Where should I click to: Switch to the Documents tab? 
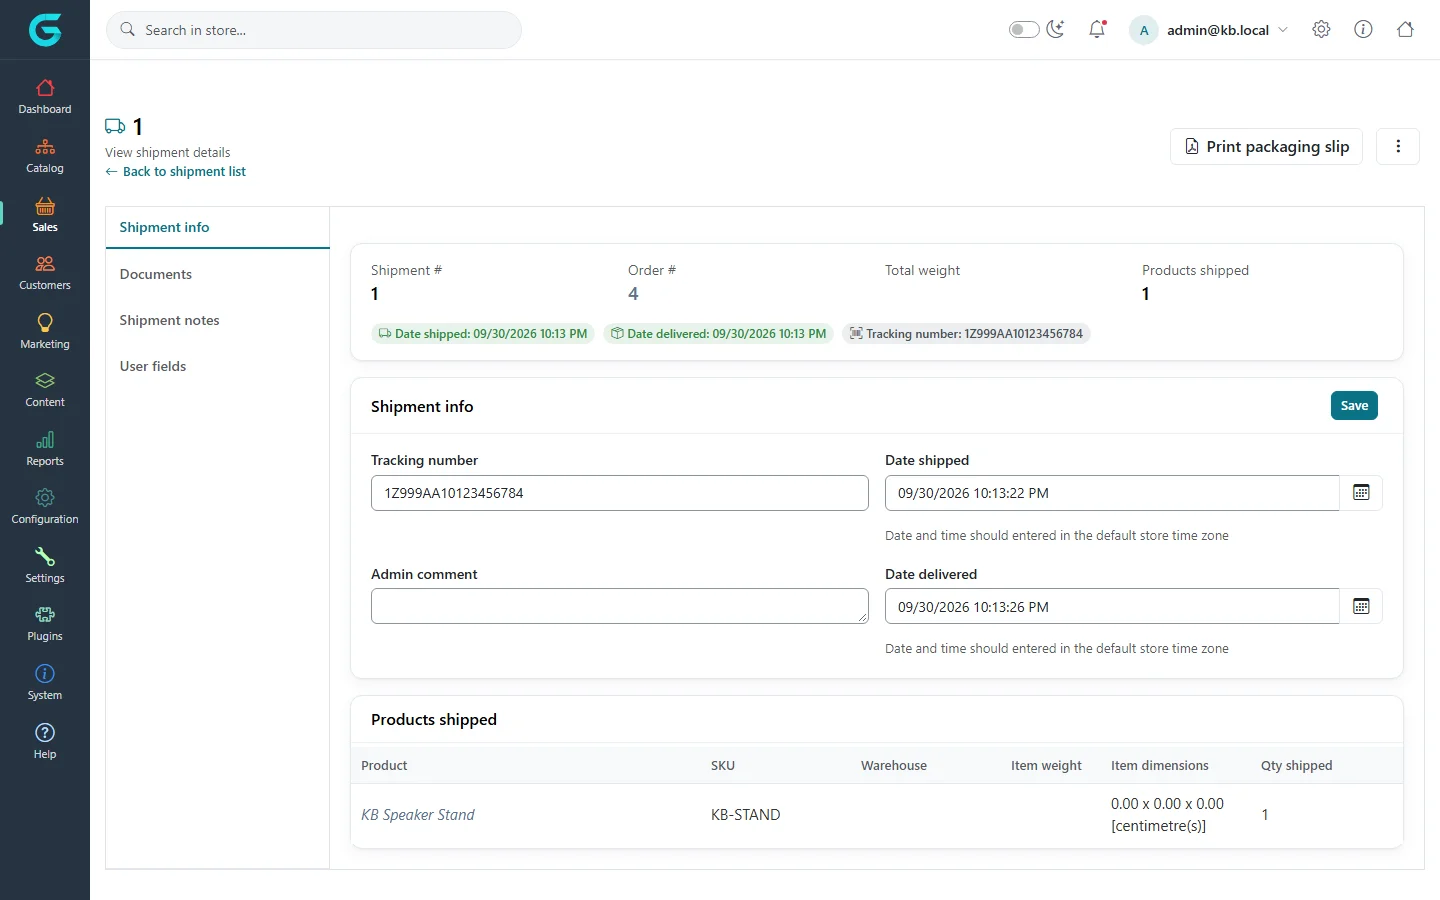pyautogui.click(x=217, y=274)
